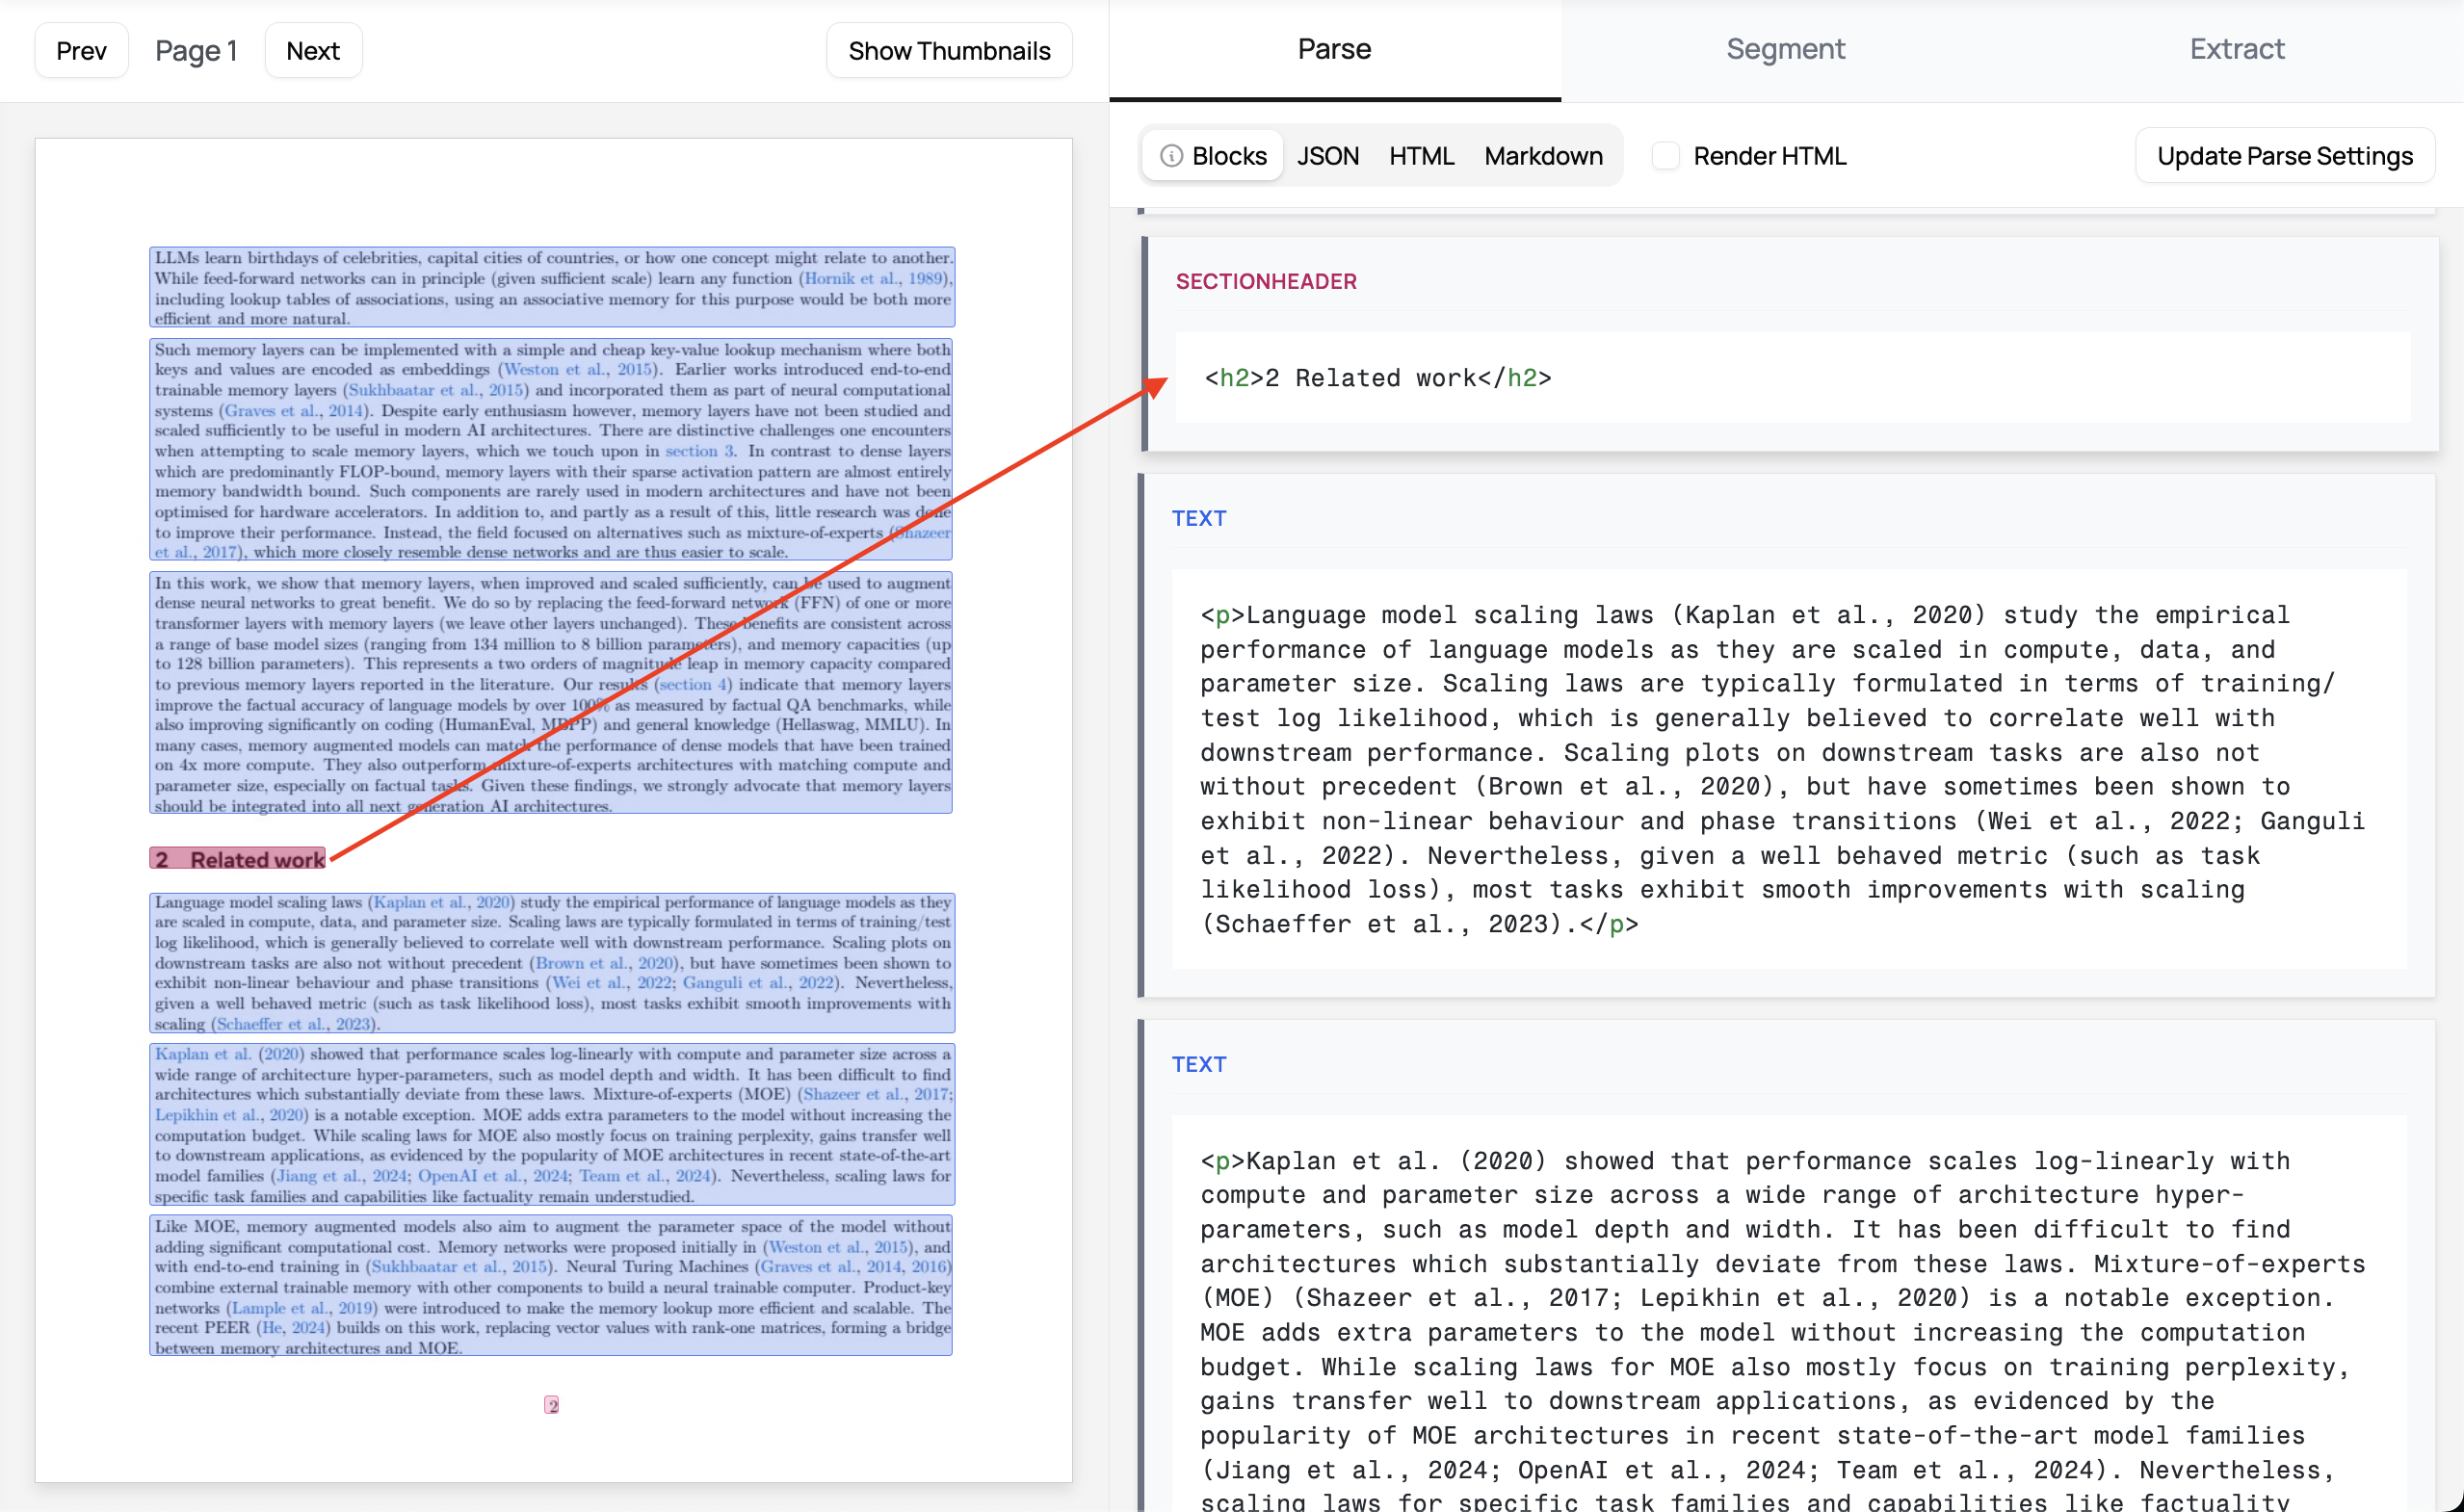Click the page number 2 footer block
This screenshot has height=1512, width=2464.
[551, 1405]
